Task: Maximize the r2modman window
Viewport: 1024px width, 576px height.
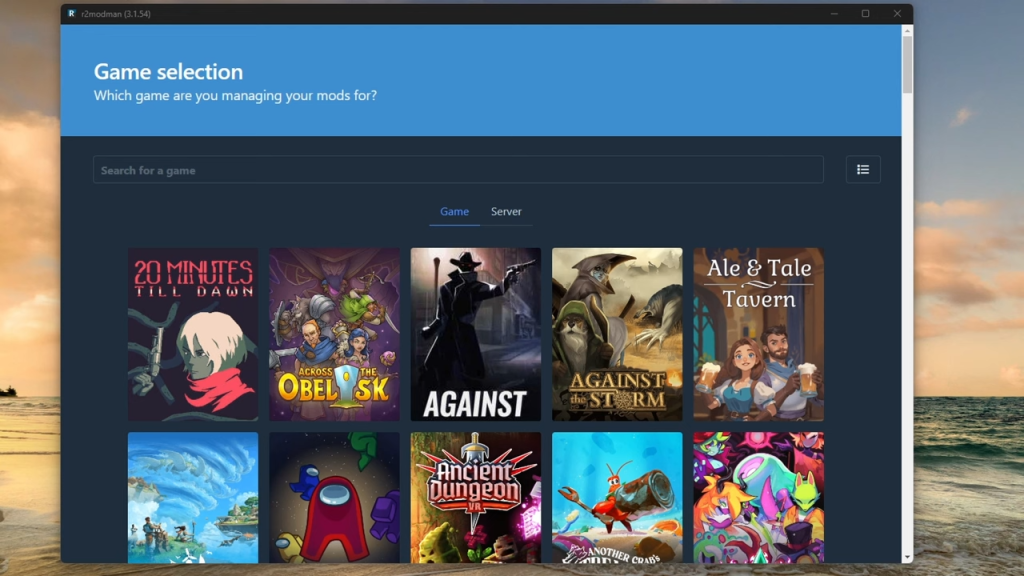Action: coord(865,14)
